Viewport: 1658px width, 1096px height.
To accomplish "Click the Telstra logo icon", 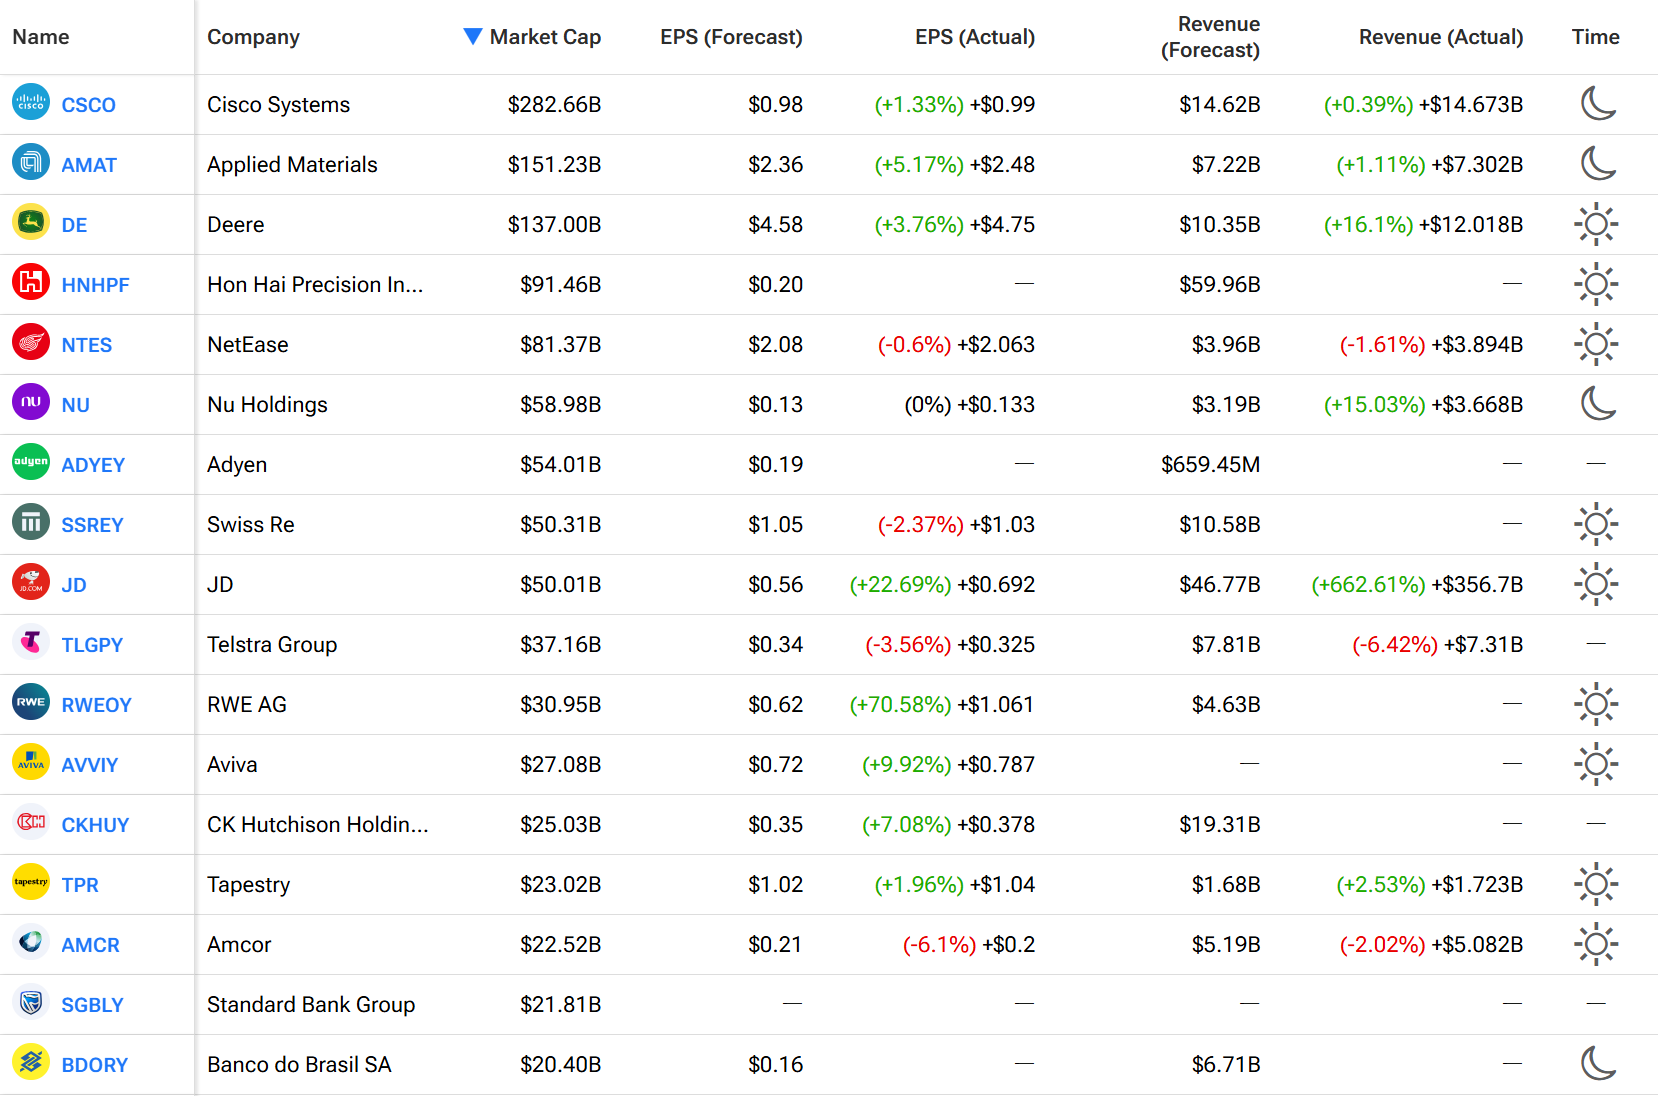I will 31,642.
